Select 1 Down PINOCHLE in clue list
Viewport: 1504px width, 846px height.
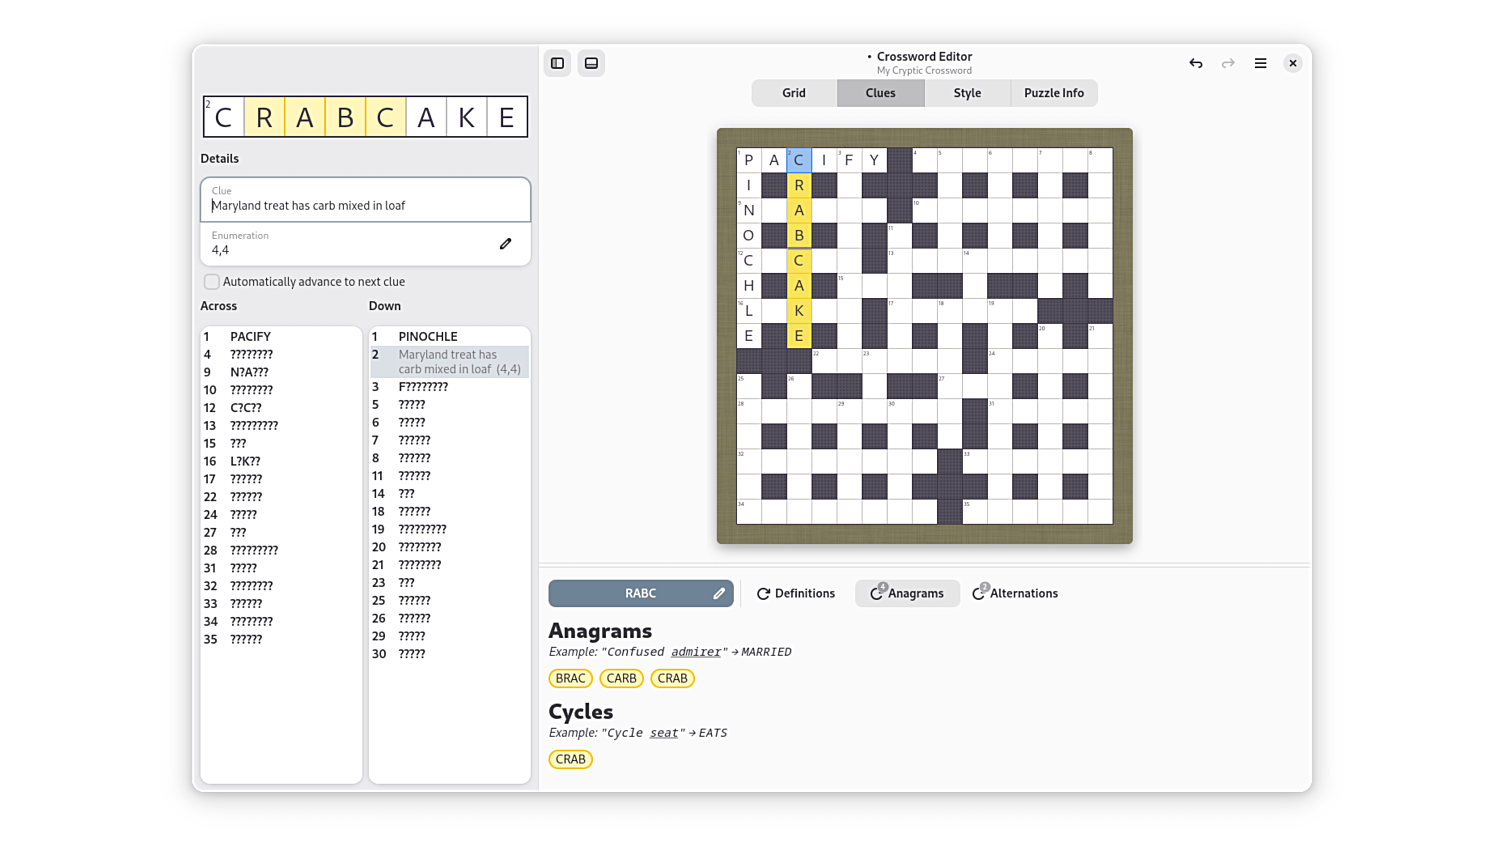tap(428, 337)
